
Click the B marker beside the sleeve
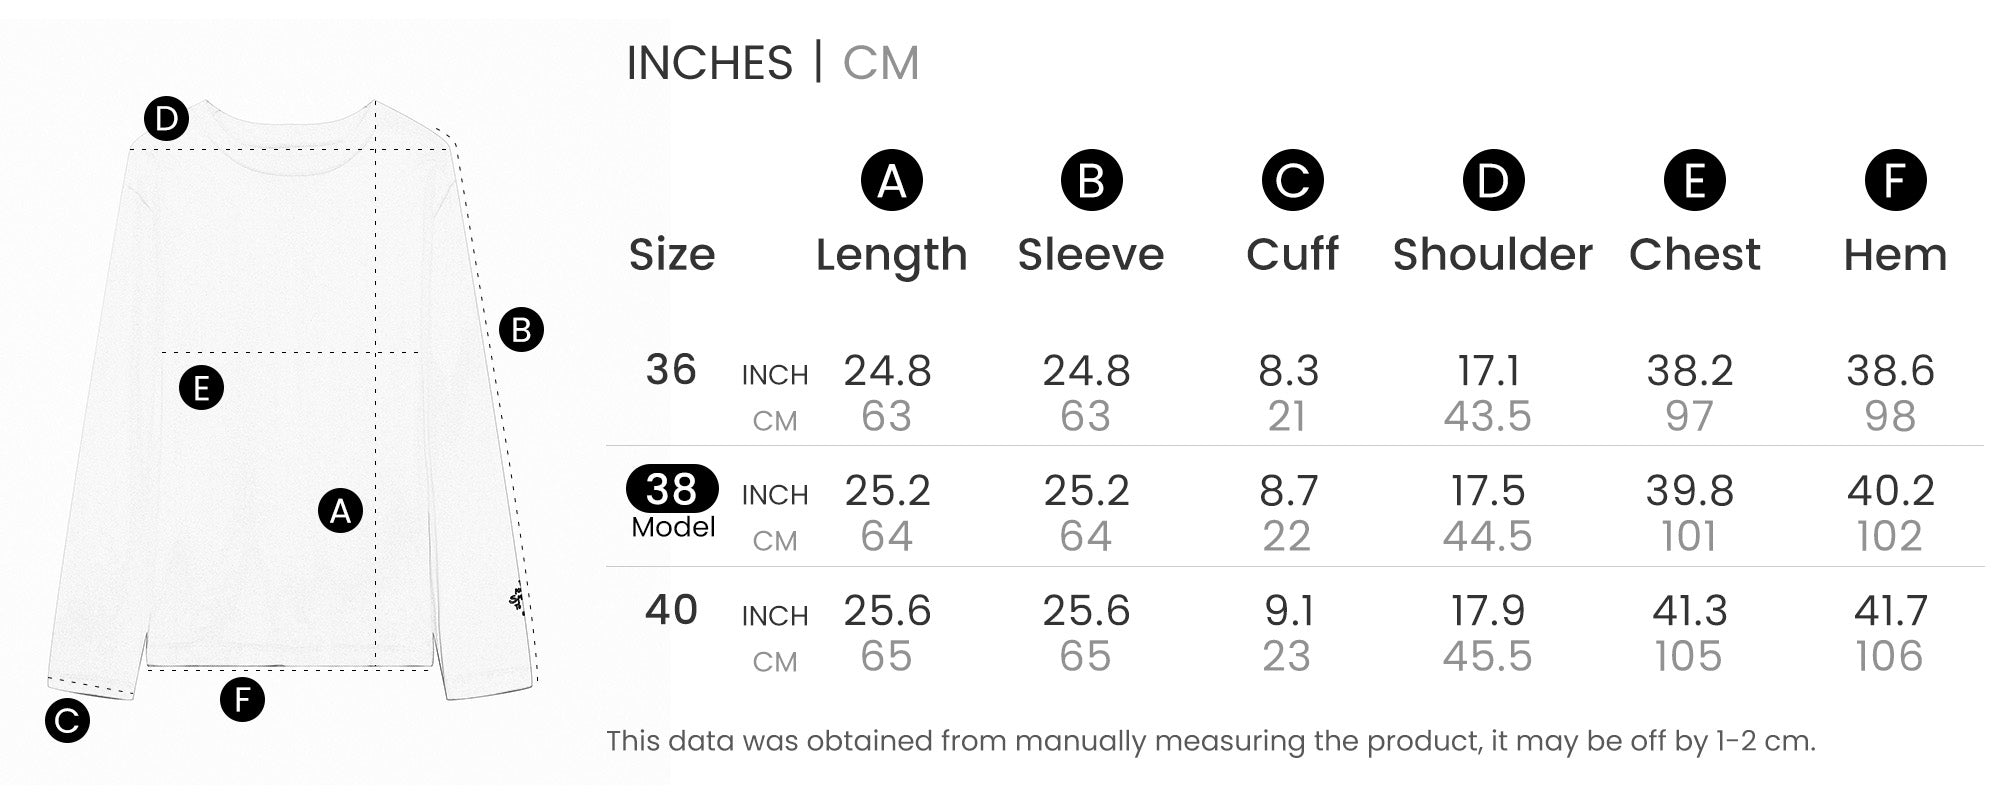521,330
